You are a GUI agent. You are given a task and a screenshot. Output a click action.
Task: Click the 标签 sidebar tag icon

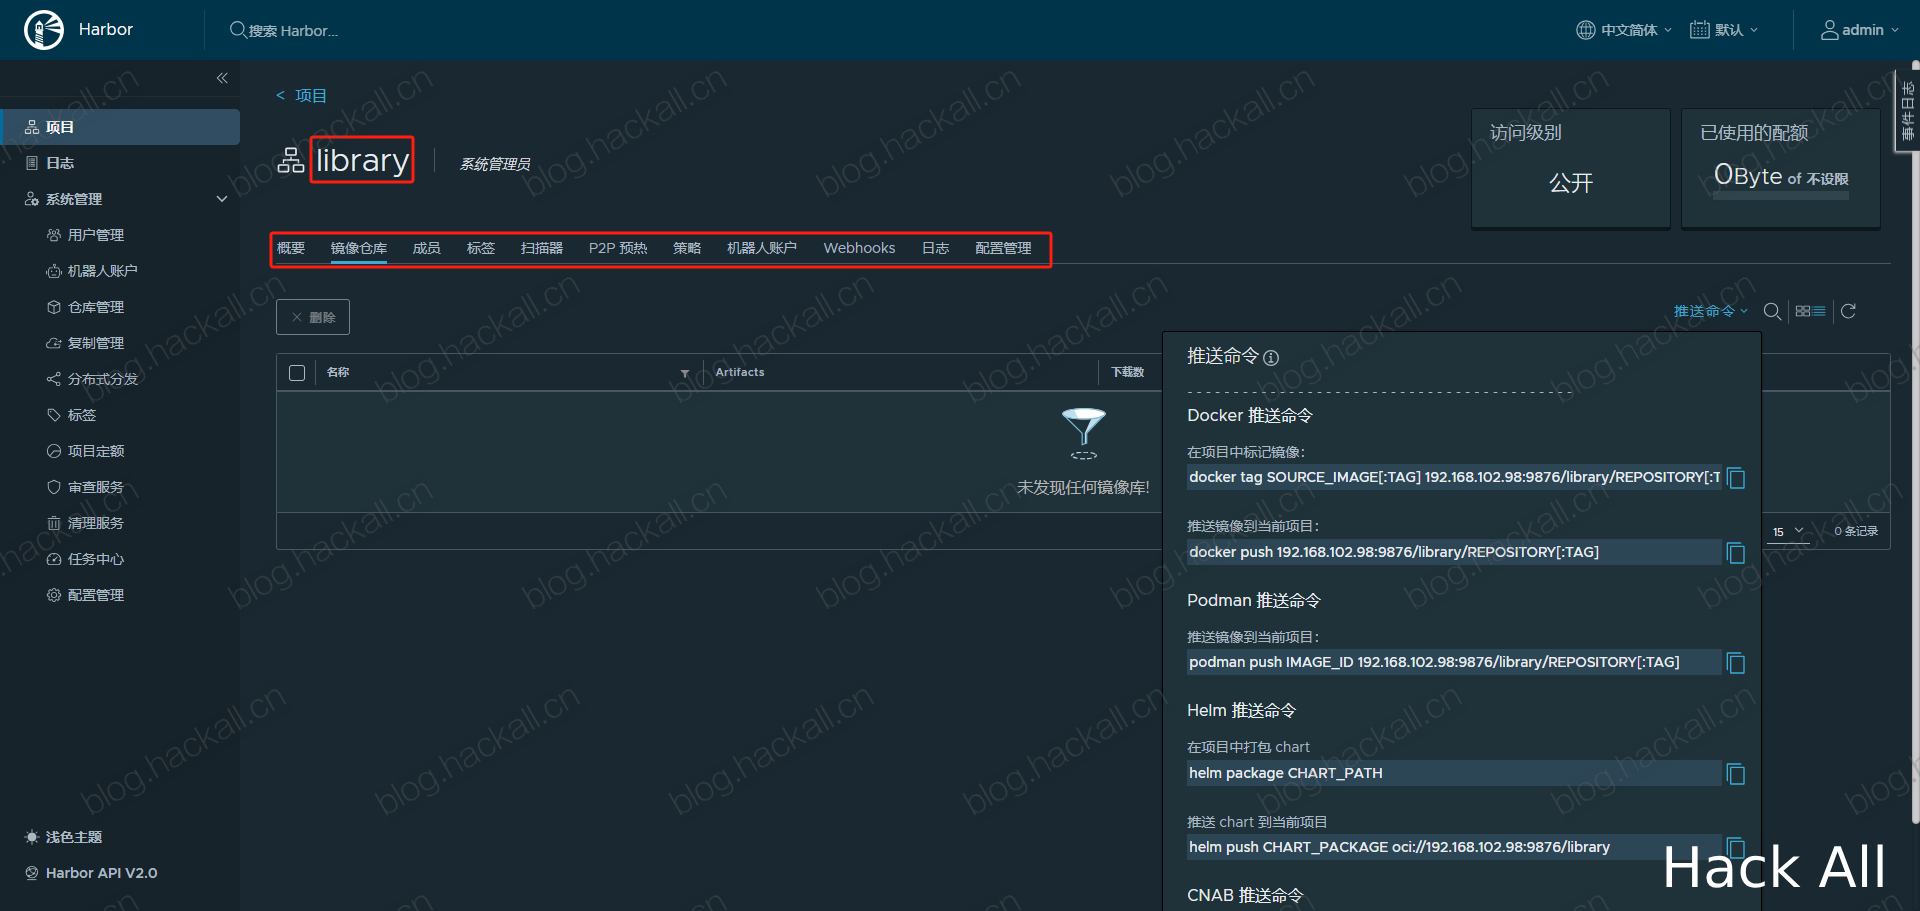(x=54, y=415)
